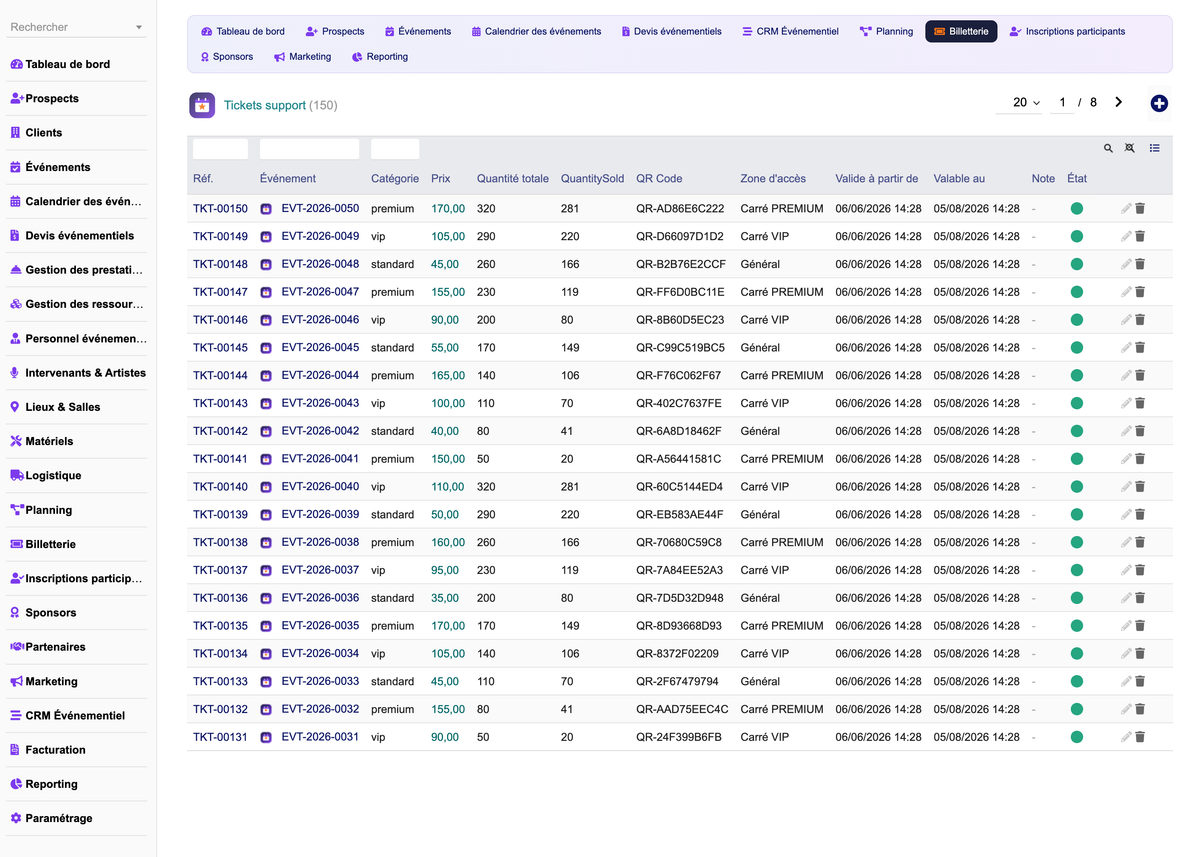Go to next page with the right chevron

click(1119, 102)
